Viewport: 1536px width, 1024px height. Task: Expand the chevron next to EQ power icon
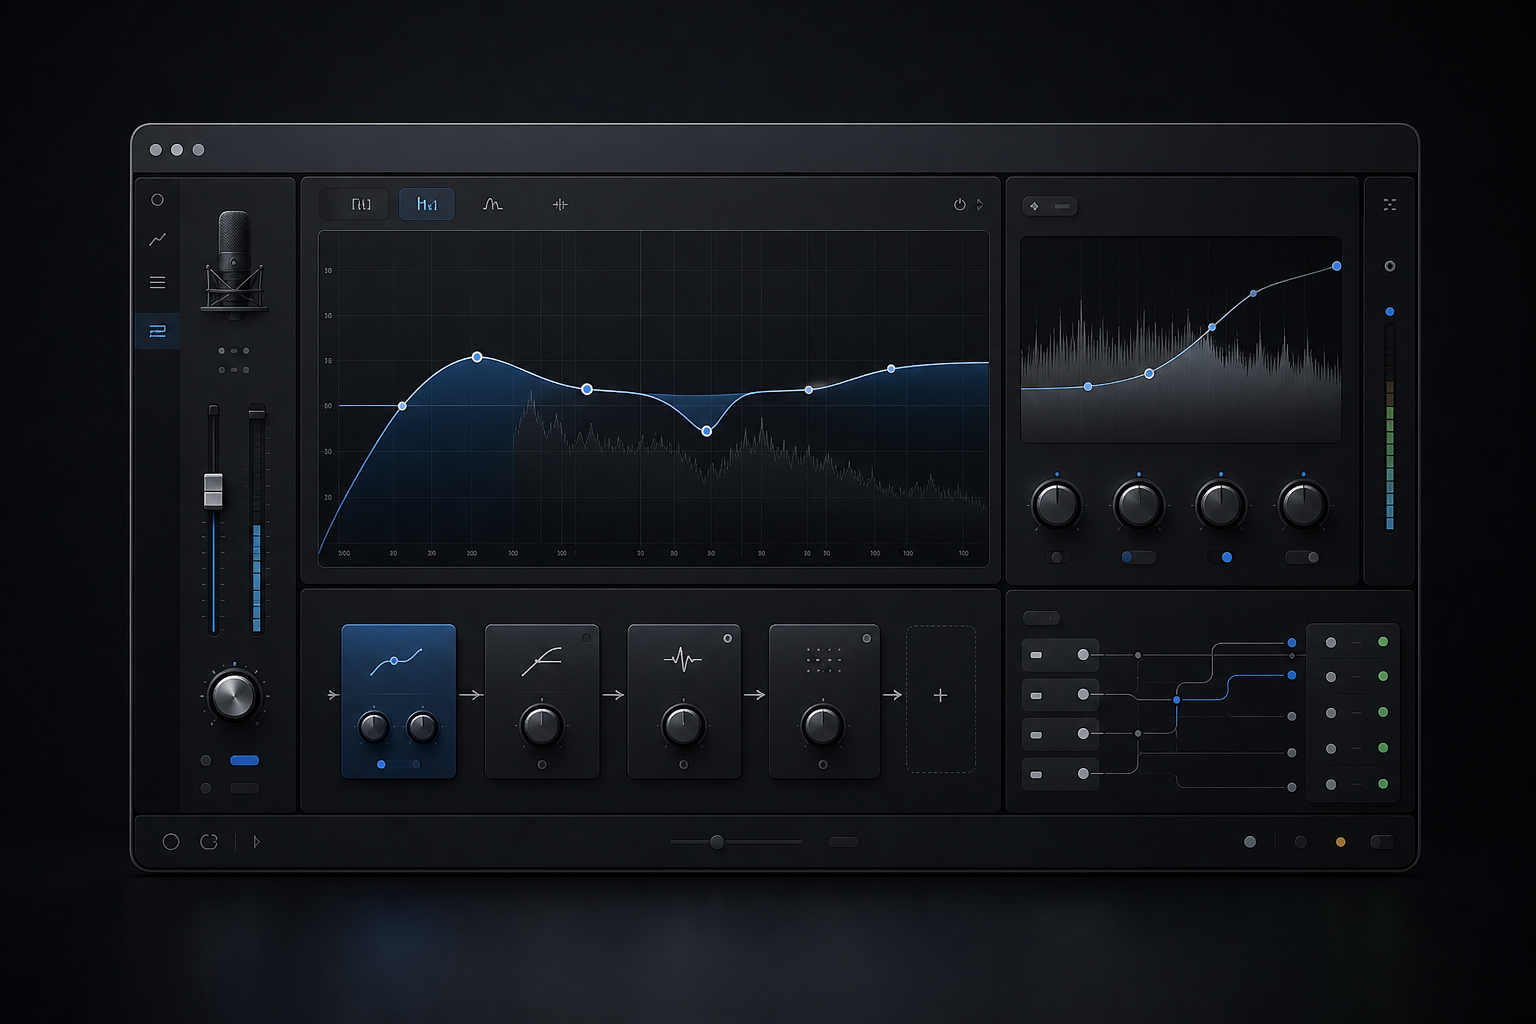(980, 204)
